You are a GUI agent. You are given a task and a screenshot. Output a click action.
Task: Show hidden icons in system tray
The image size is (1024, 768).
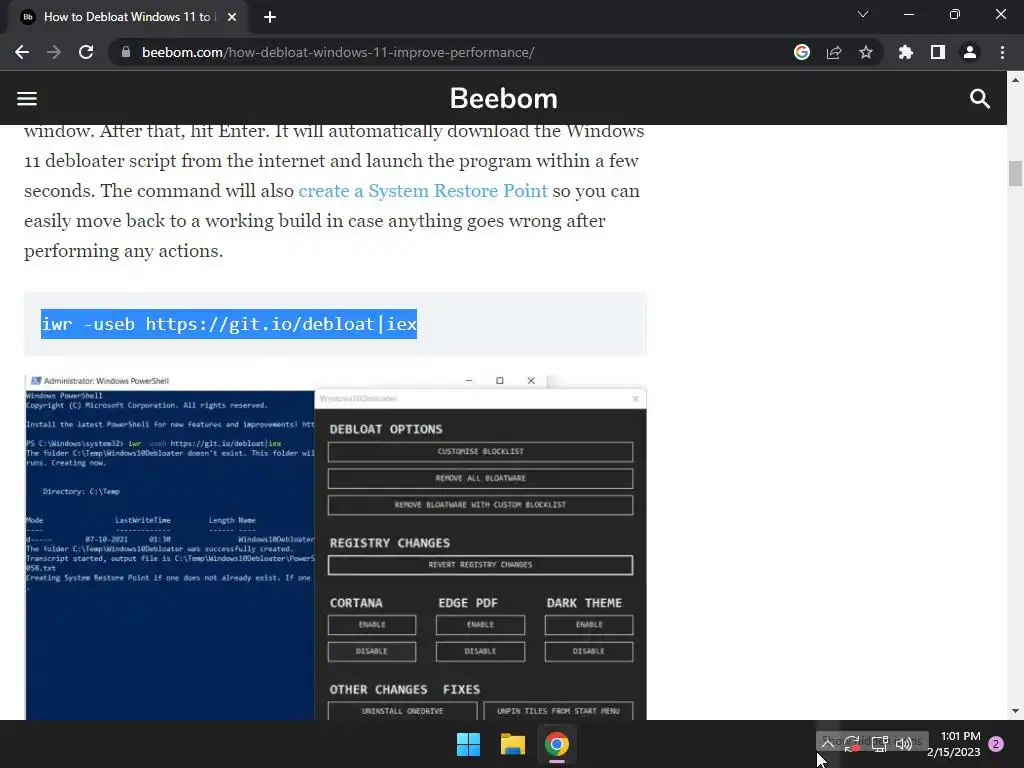[x=827, y=743]
